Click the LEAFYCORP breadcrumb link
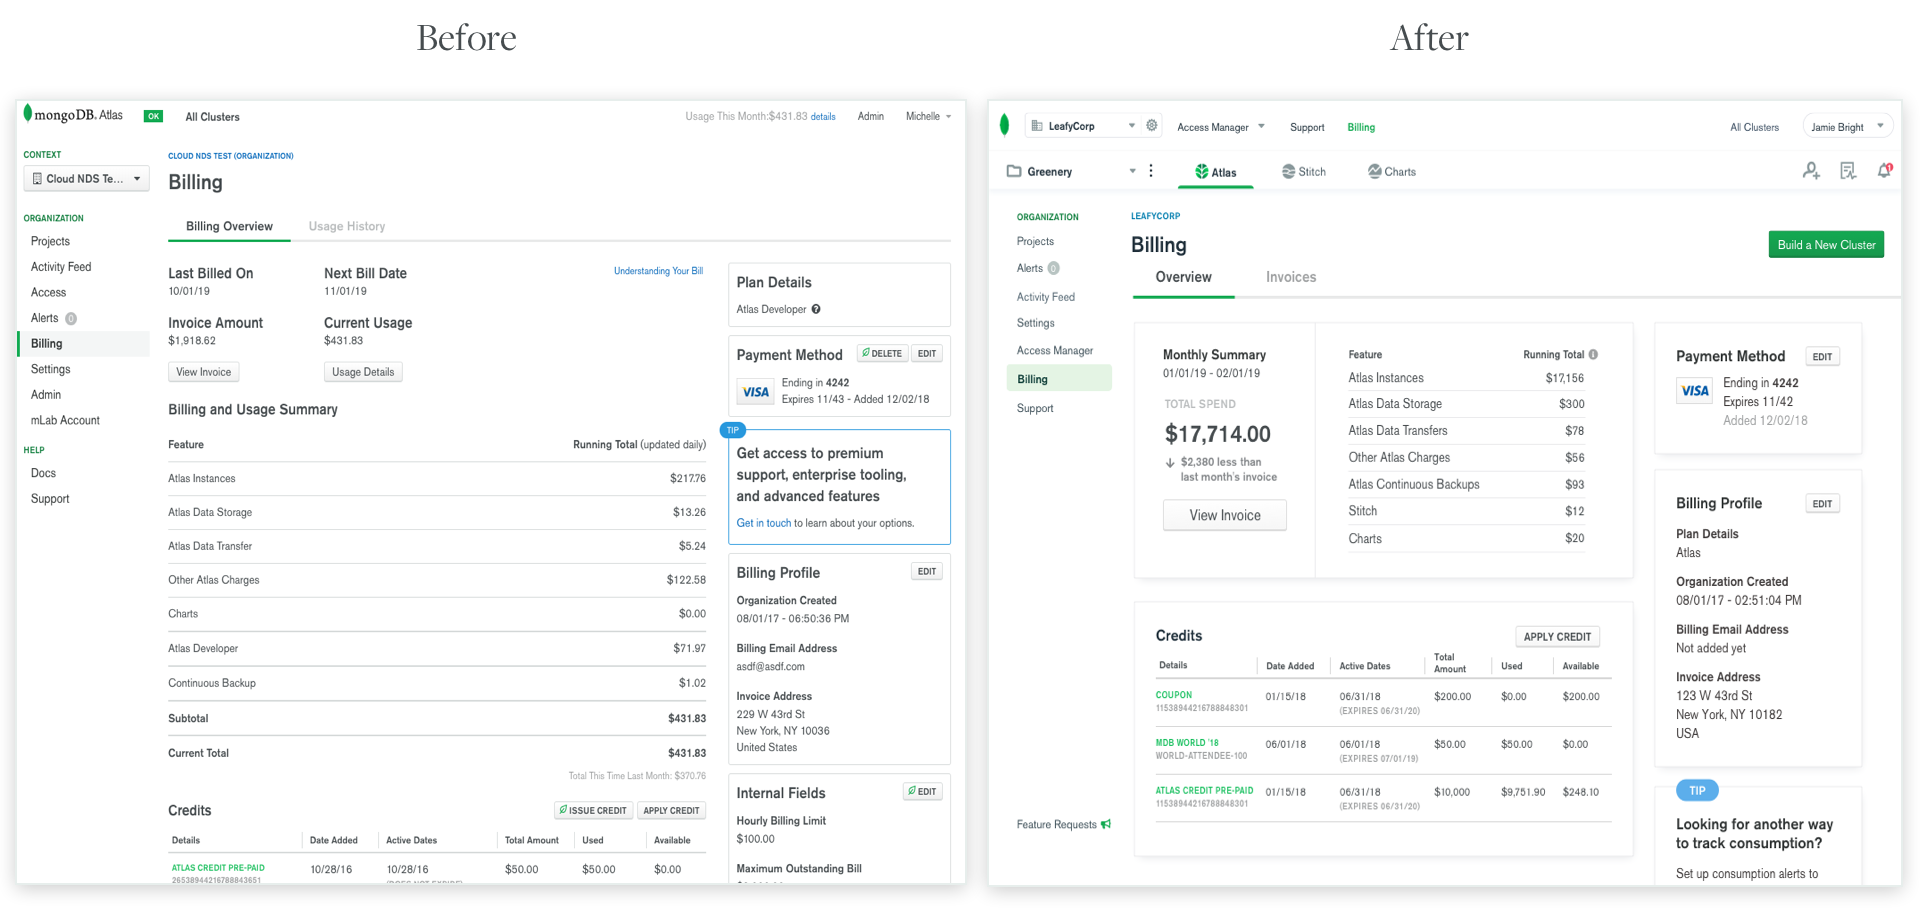This screenshot has width=1920, height=918. click(1155, 216)
